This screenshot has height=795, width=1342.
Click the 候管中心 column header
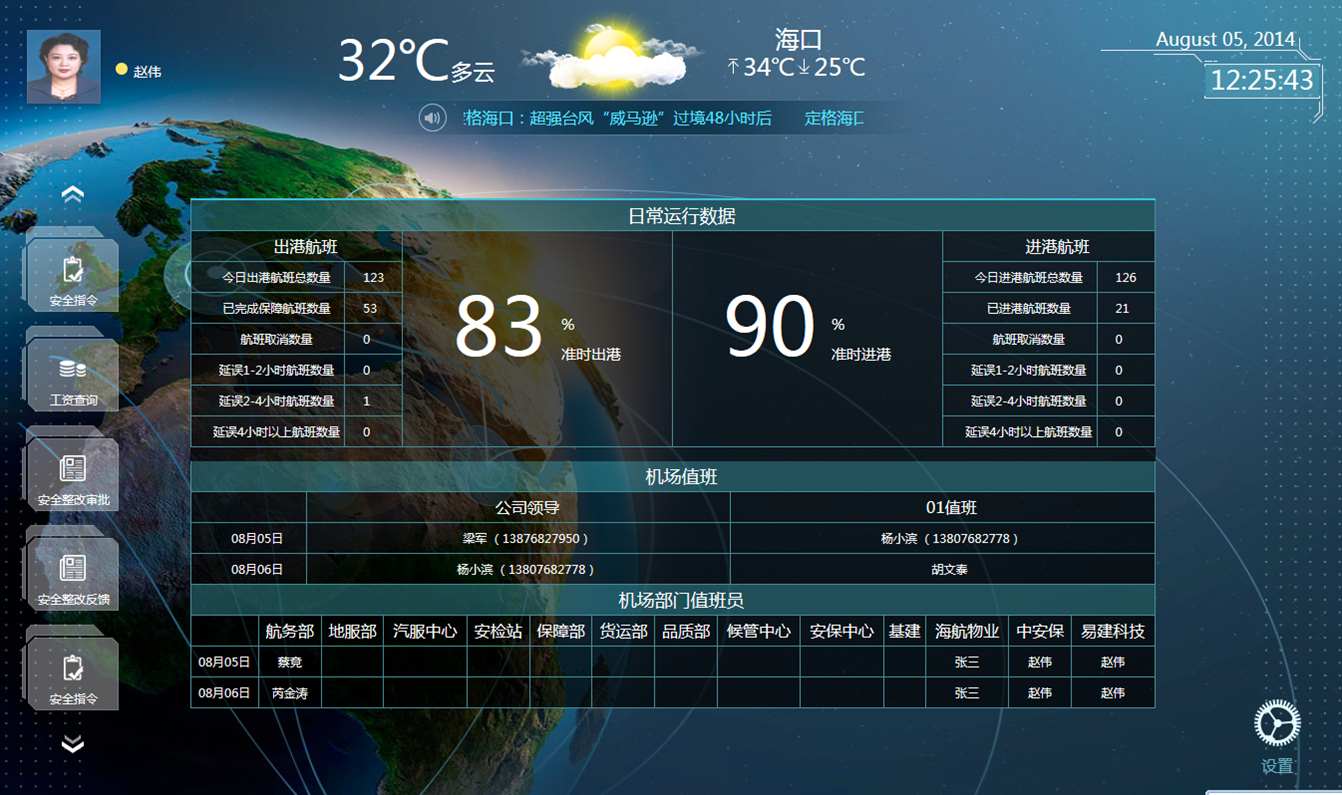(758, 632)
